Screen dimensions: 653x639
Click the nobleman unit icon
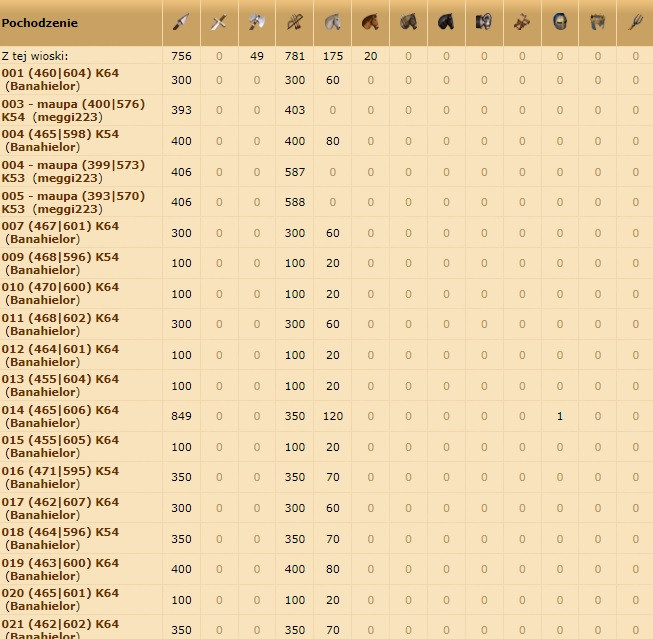coord(598,22)
